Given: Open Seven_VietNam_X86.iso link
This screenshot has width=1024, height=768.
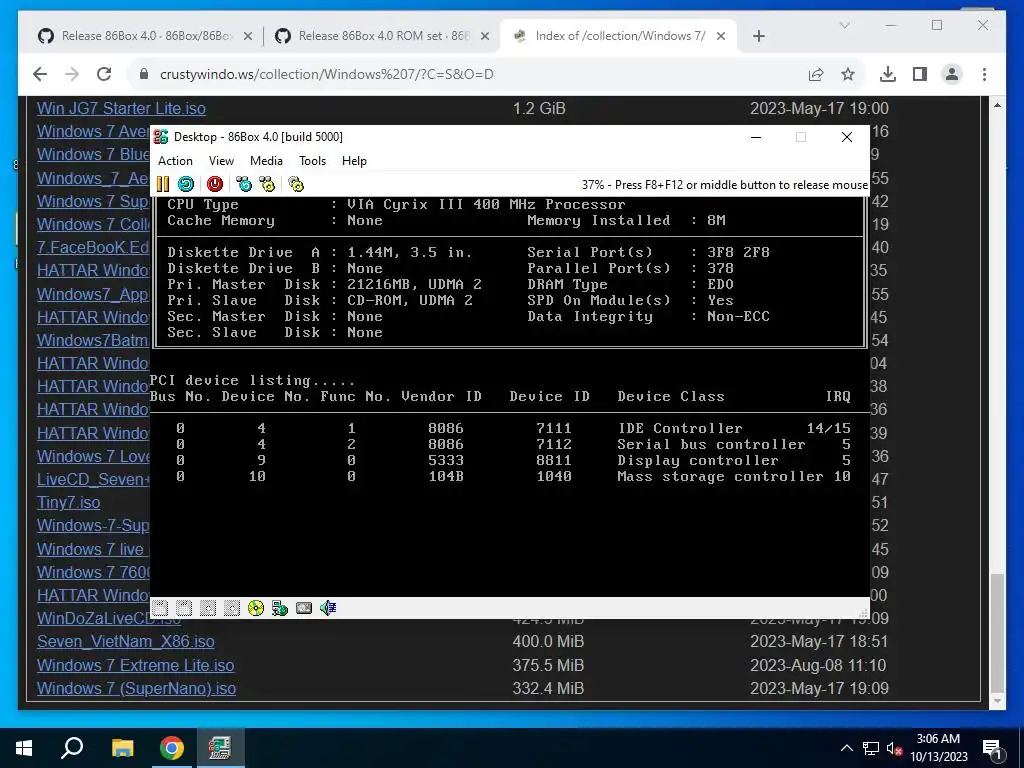Looking at the screenshot, I should (x=125, y=641).
